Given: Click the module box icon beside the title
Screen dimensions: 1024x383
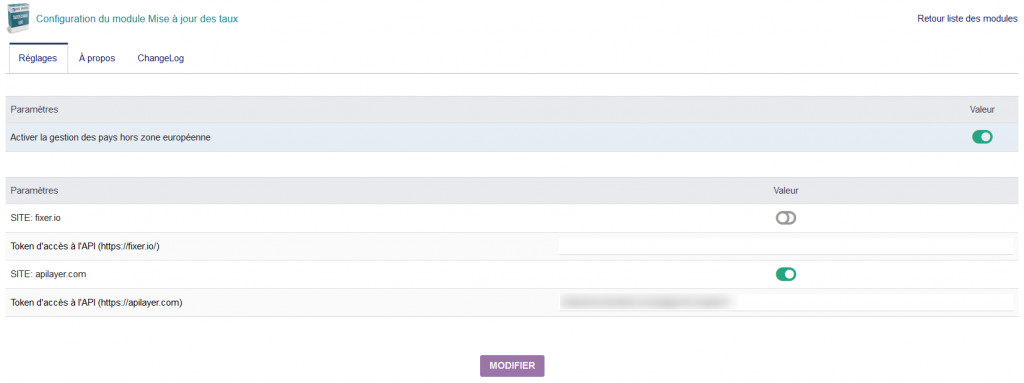Looking at the screenshot, I should click(x=19, y=18).
